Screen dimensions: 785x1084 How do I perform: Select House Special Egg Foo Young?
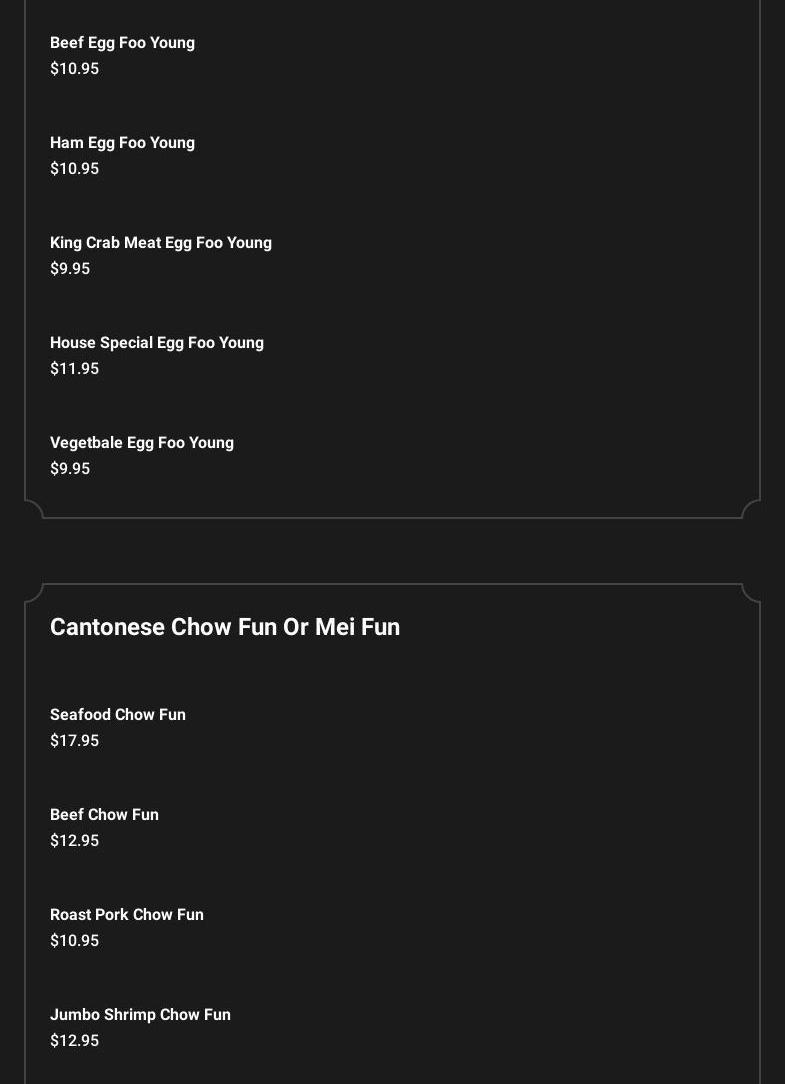(157, 343)
